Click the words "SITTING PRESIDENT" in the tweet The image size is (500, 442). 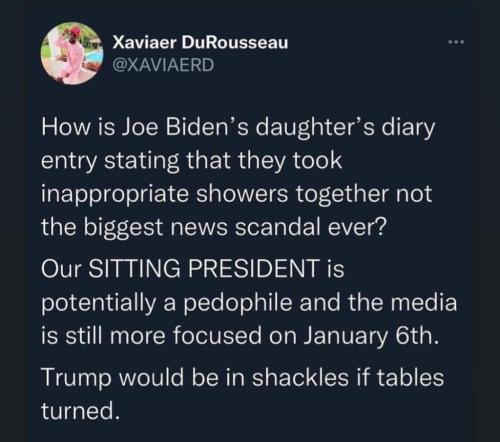[x=203, y=268]
